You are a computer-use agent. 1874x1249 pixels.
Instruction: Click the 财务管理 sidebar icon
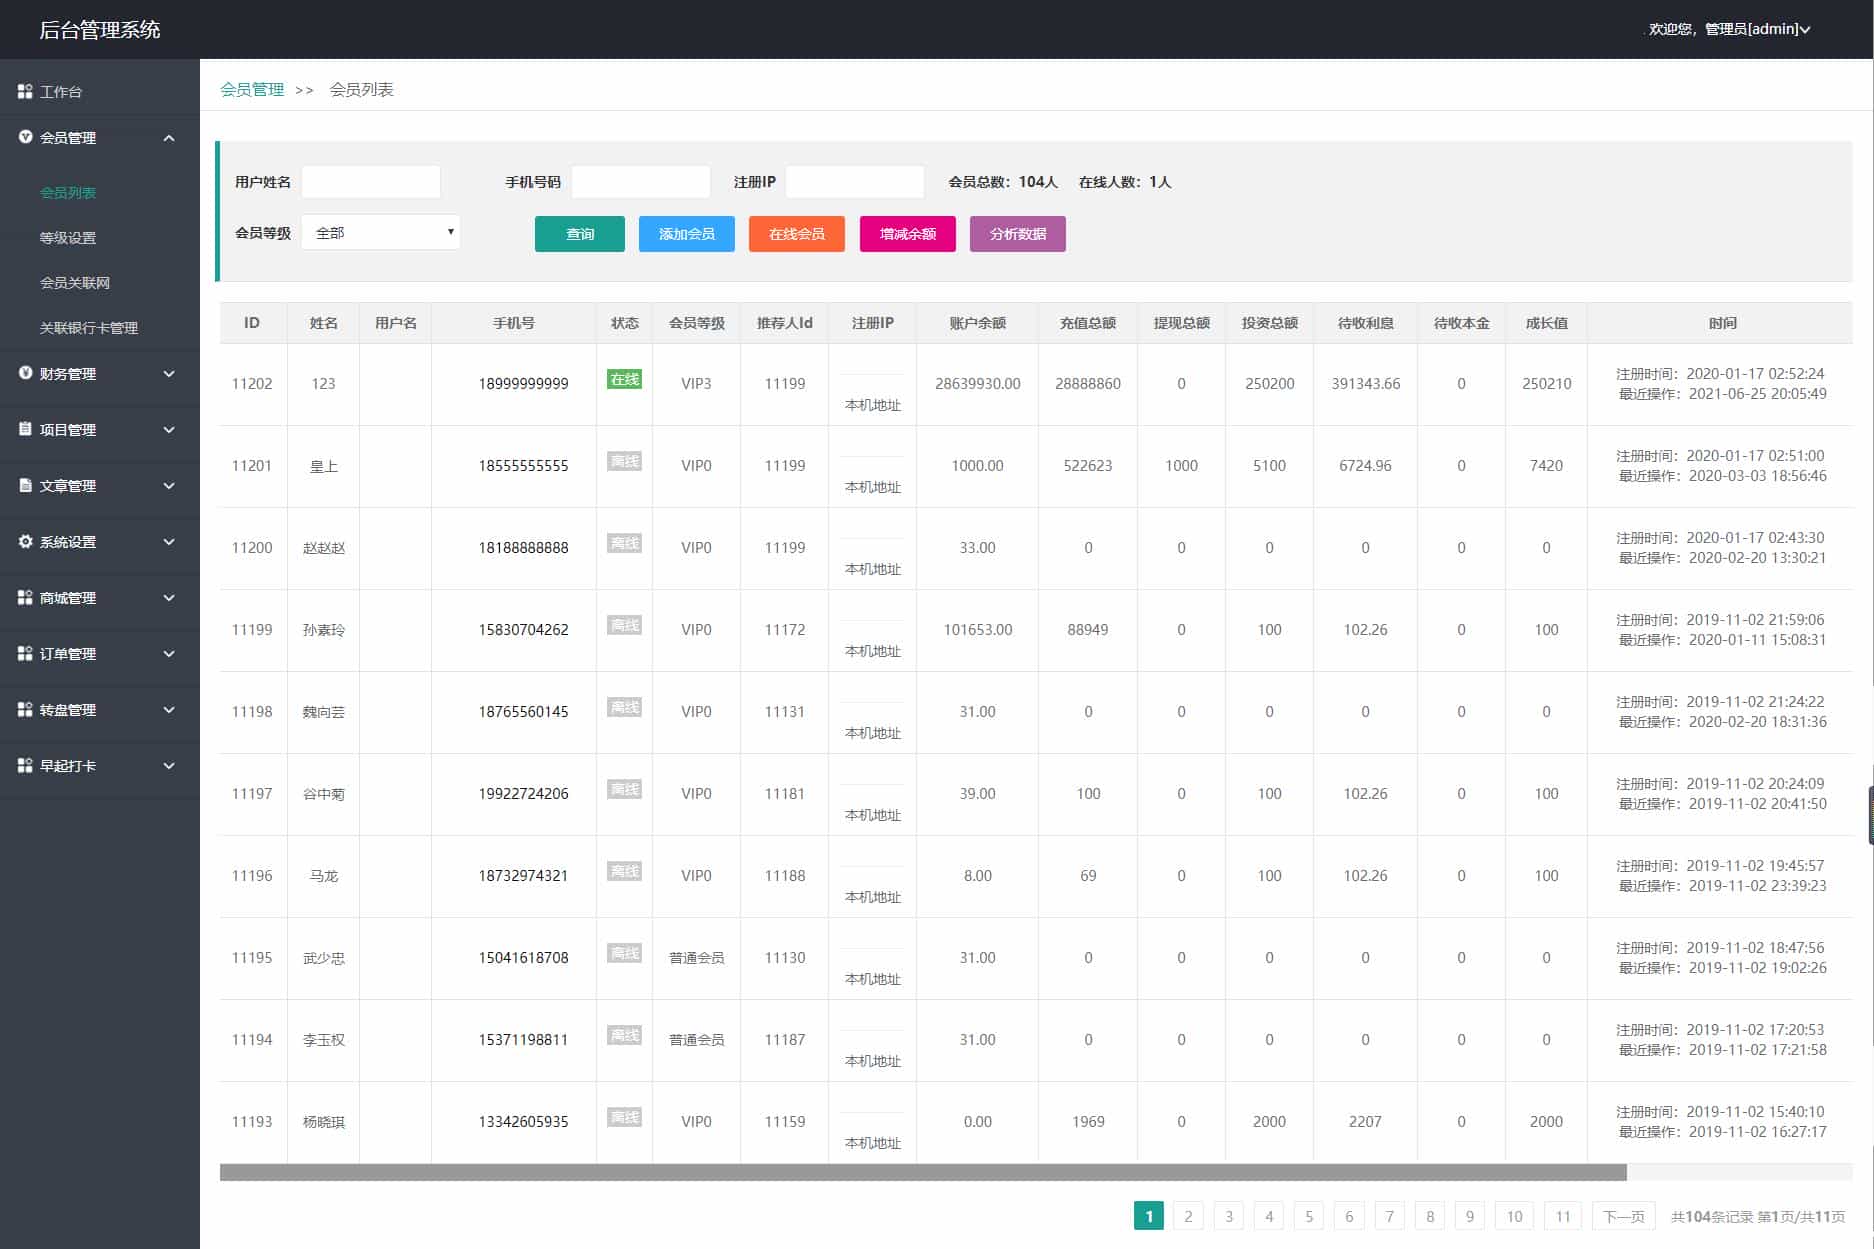(25, 373)
